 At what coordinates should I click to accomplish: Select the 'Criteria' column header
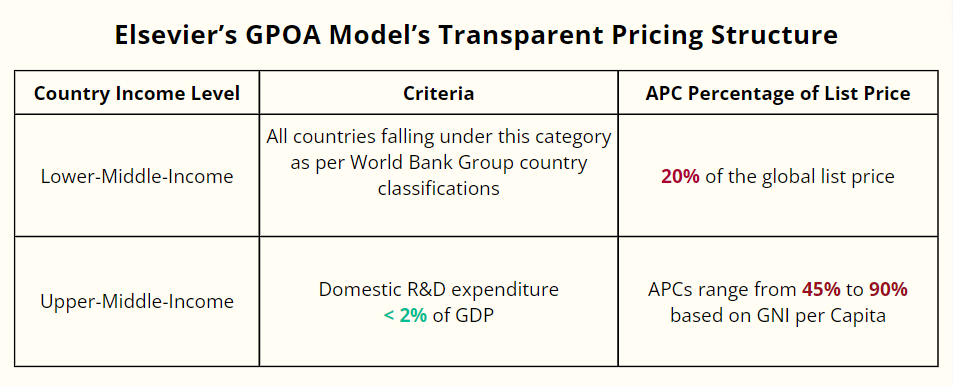point(438,93)
